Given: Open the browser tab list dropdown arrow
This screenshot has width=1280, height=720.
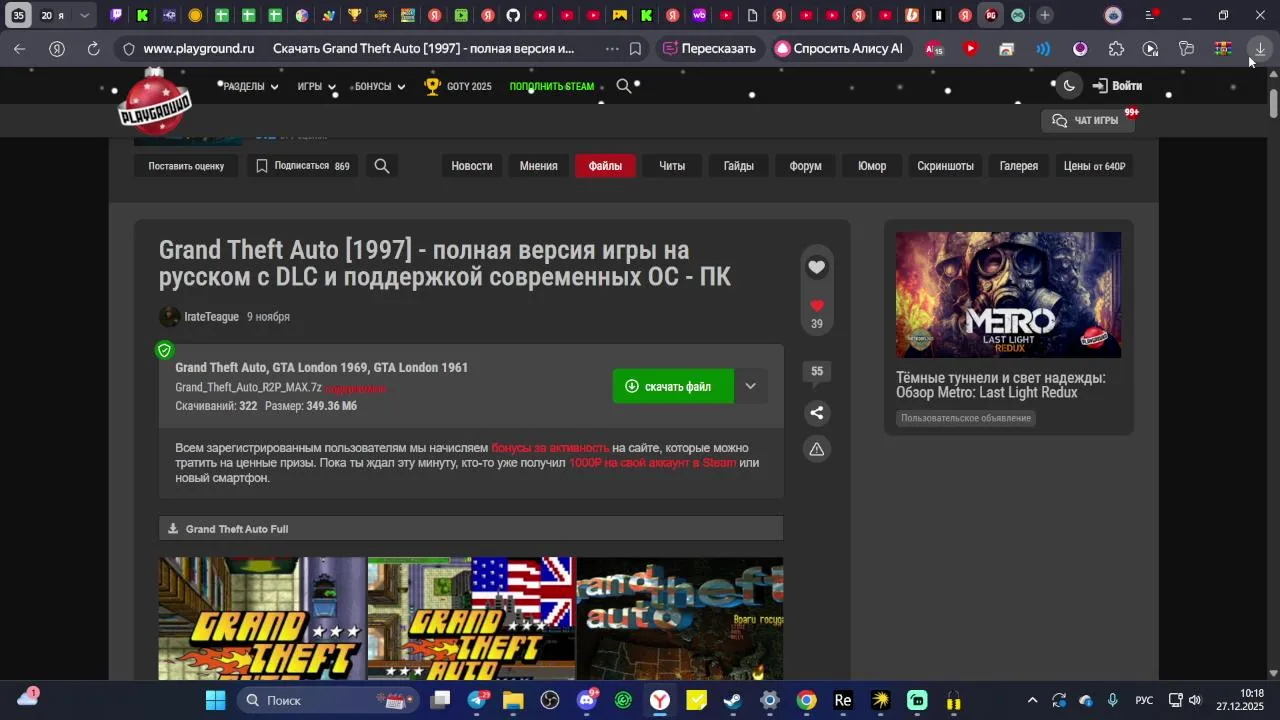Looking at the screenshot, I should pyautogui.click(x=84, y=15).
